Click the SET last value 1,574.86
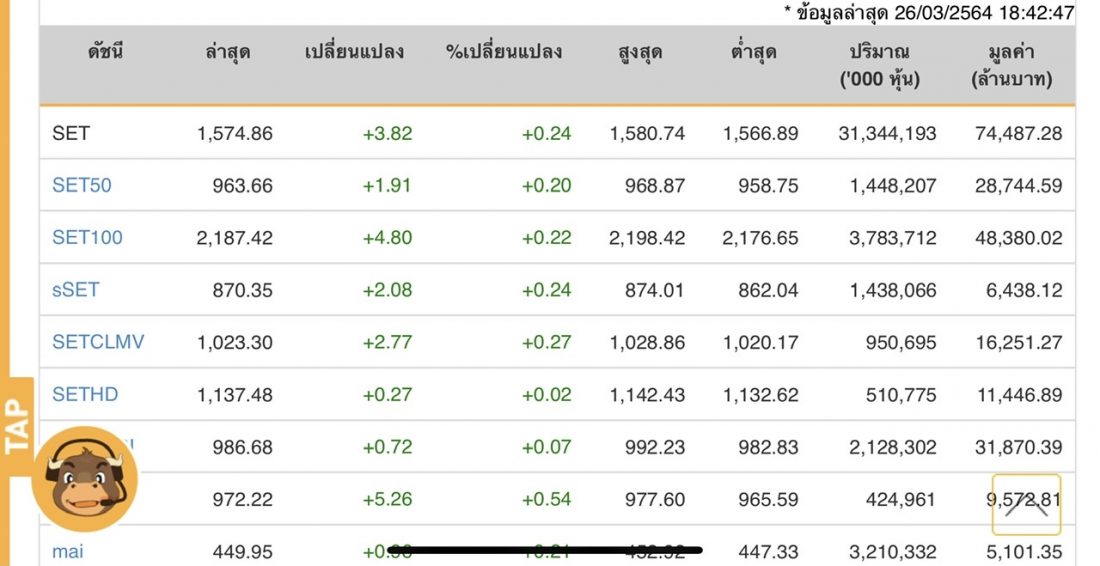1100x566 pixels. click(234, 133)
